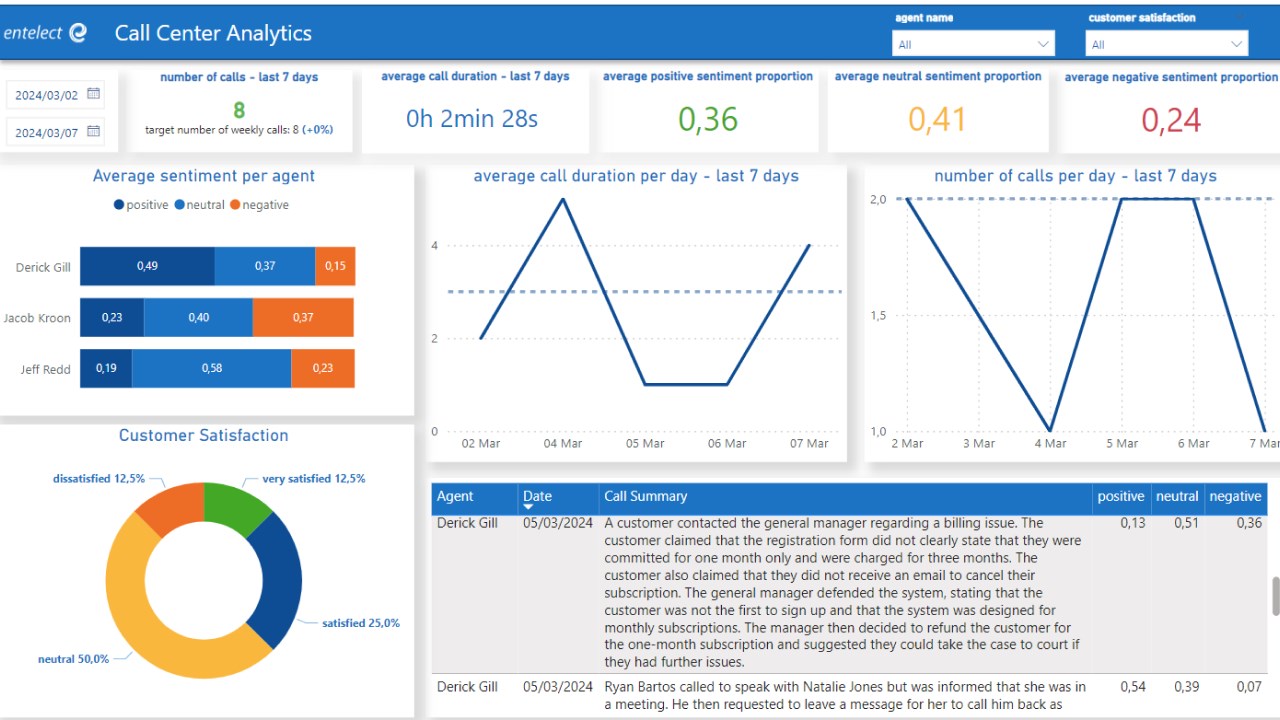Click the 4 Mar low point on calls per day chart
This screenshot has height=720, width=1280.
tap(1050, 431)
